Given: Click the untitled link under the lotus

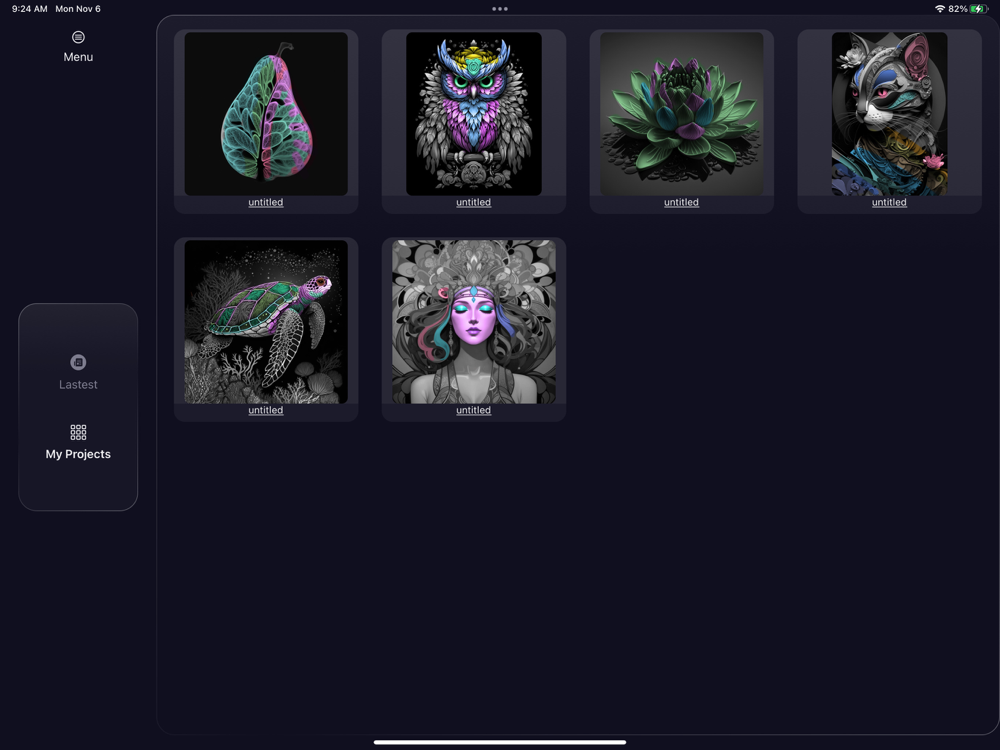Looking at the screenshot, I should (x=681, y=202).
